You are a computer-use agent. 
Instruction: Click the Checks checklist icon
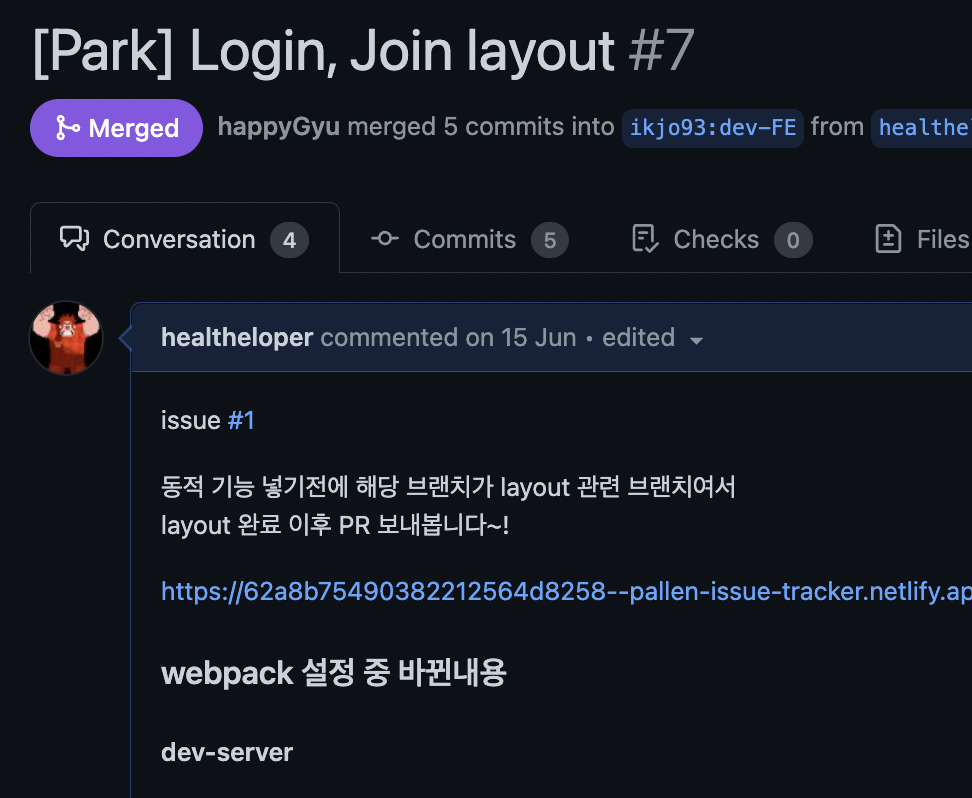645,239
